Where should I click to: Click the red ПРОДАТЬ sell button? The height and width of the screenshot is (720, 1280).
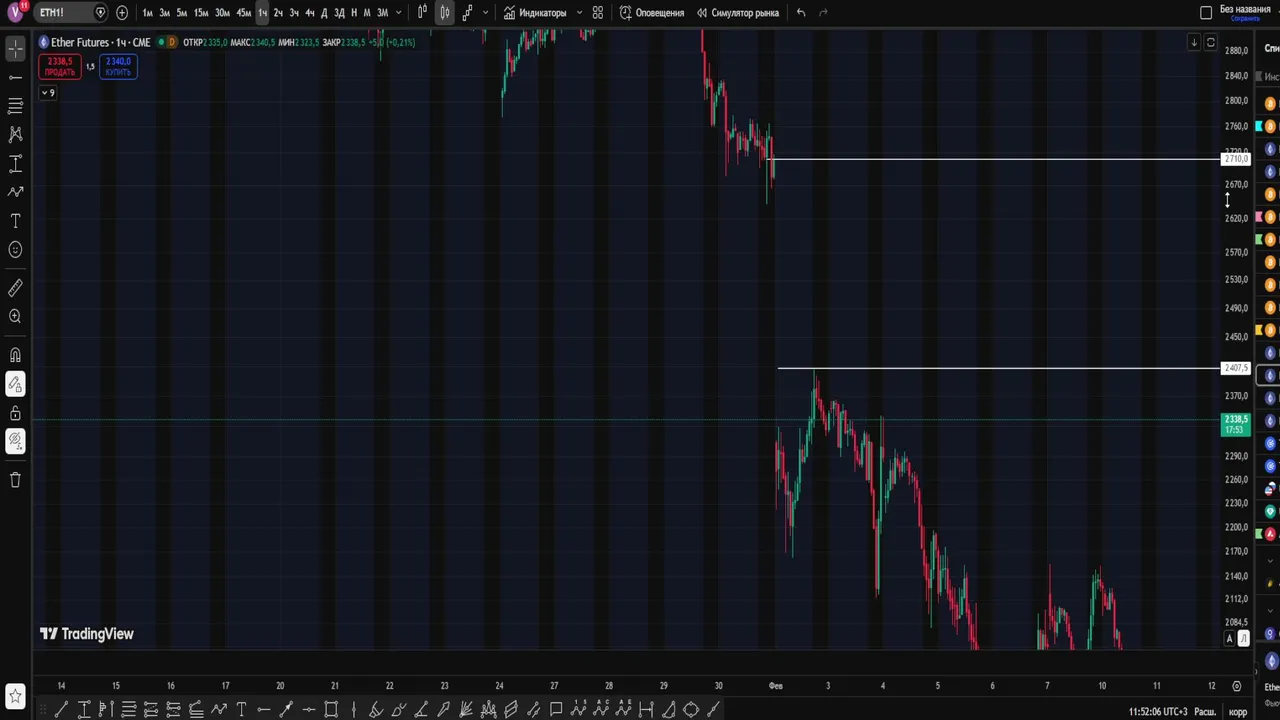pyautogui.click(x=59, y=67)
